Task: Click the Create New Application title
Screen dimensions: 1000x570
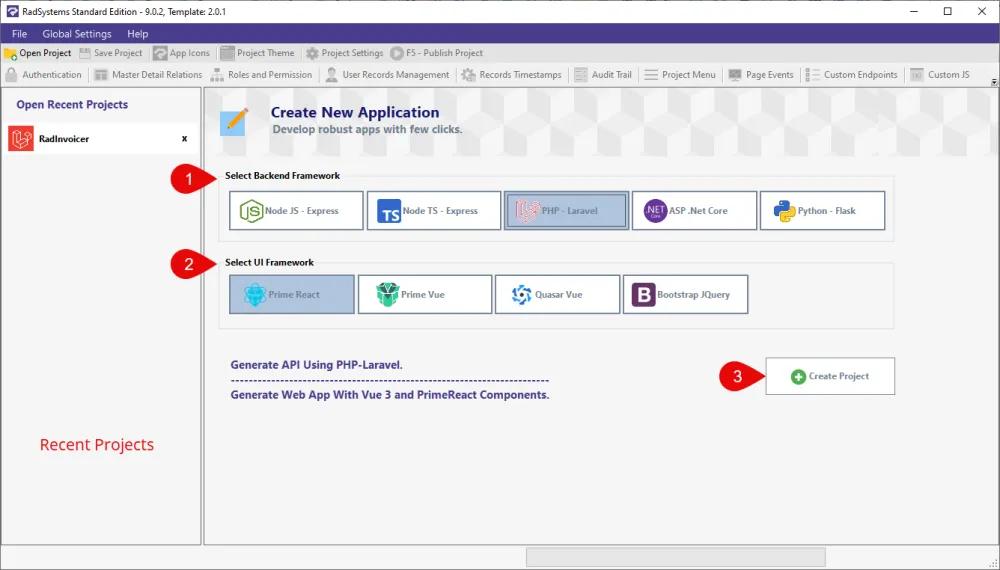Action: point(355,112)
